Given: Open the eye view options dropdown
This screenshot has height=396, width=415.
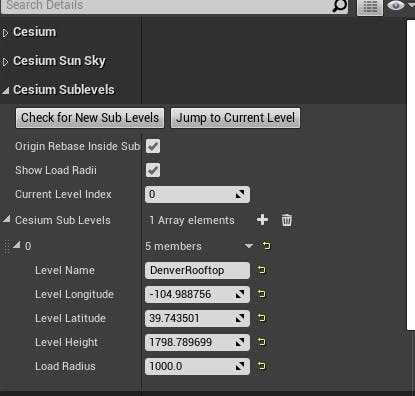Looking at the screenshot, I should click(x=400, y=6).
